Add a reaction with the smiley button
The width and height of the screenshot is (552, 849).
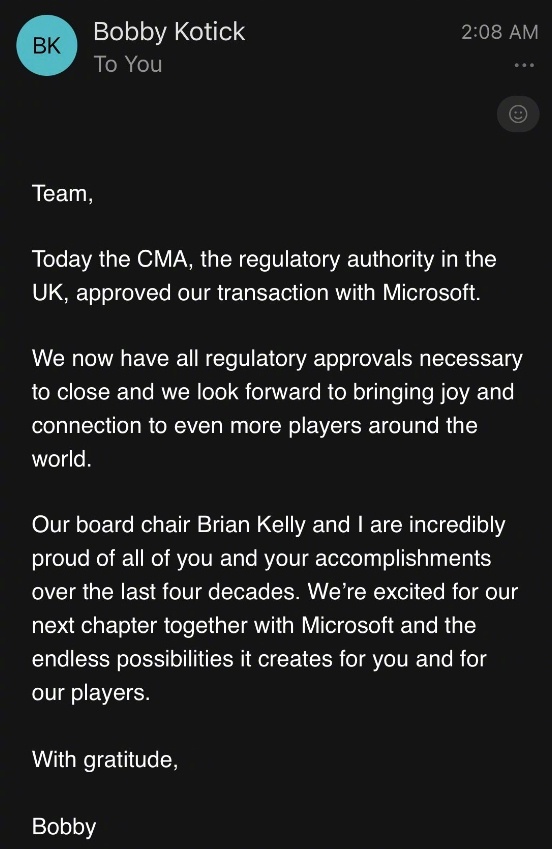518,114
